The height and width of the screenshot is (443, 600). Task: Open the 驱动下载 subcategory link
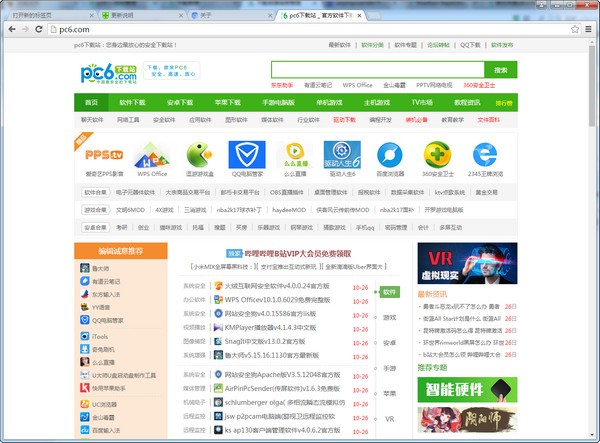tap(344, 120)
